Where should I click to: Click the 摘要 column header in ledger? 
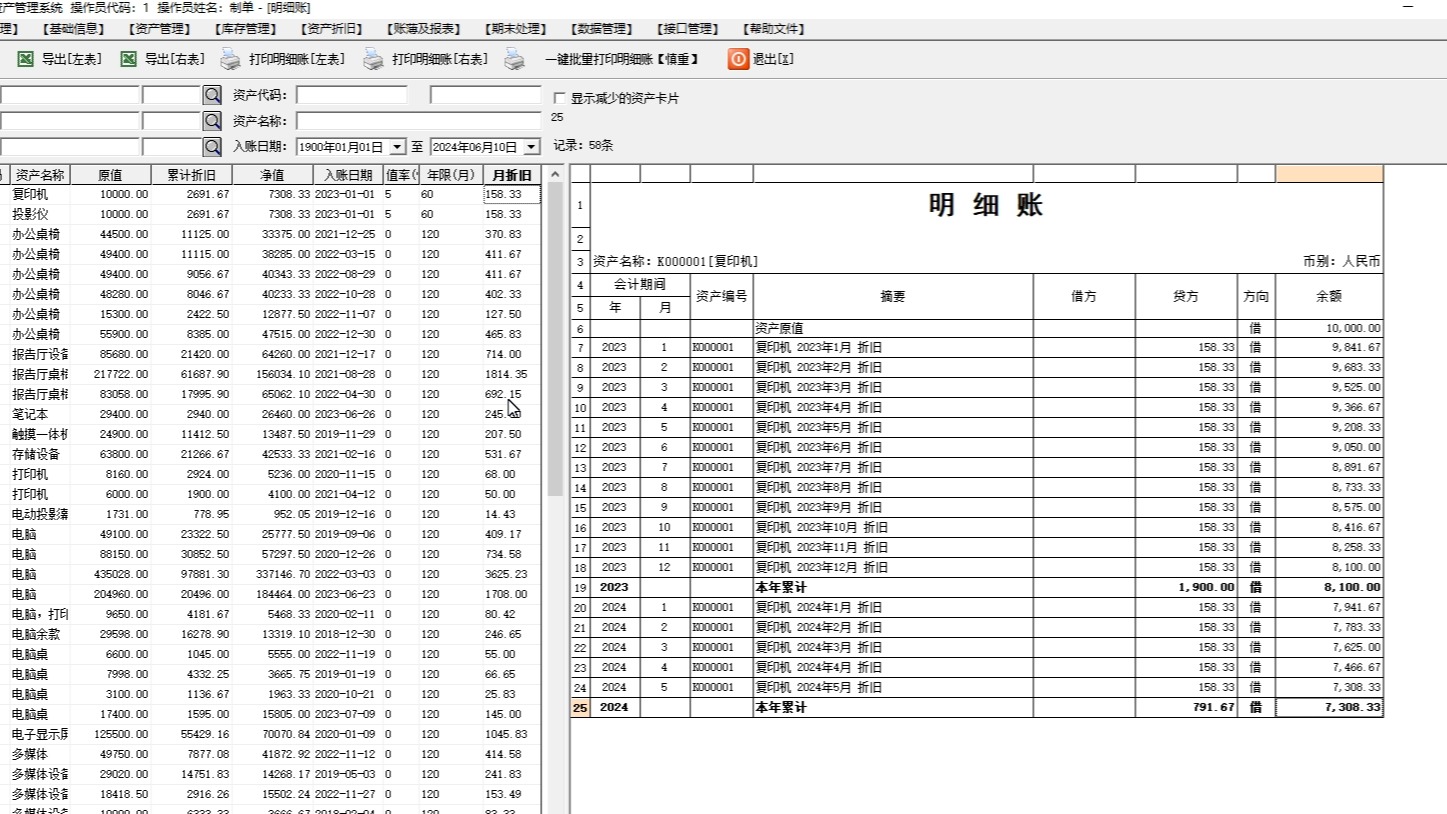tap(893, 296)
